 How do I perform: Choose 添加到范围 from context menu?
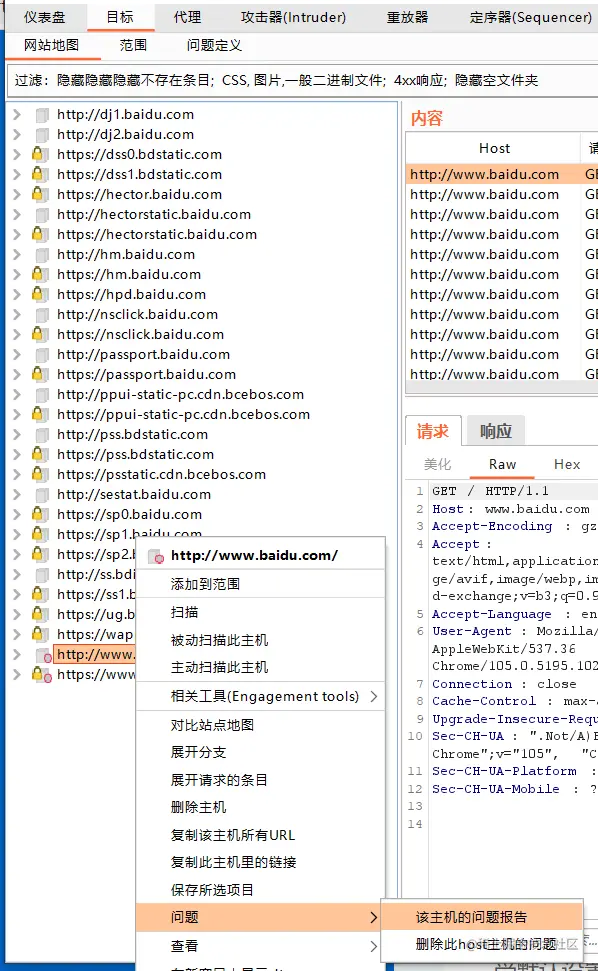261,583
